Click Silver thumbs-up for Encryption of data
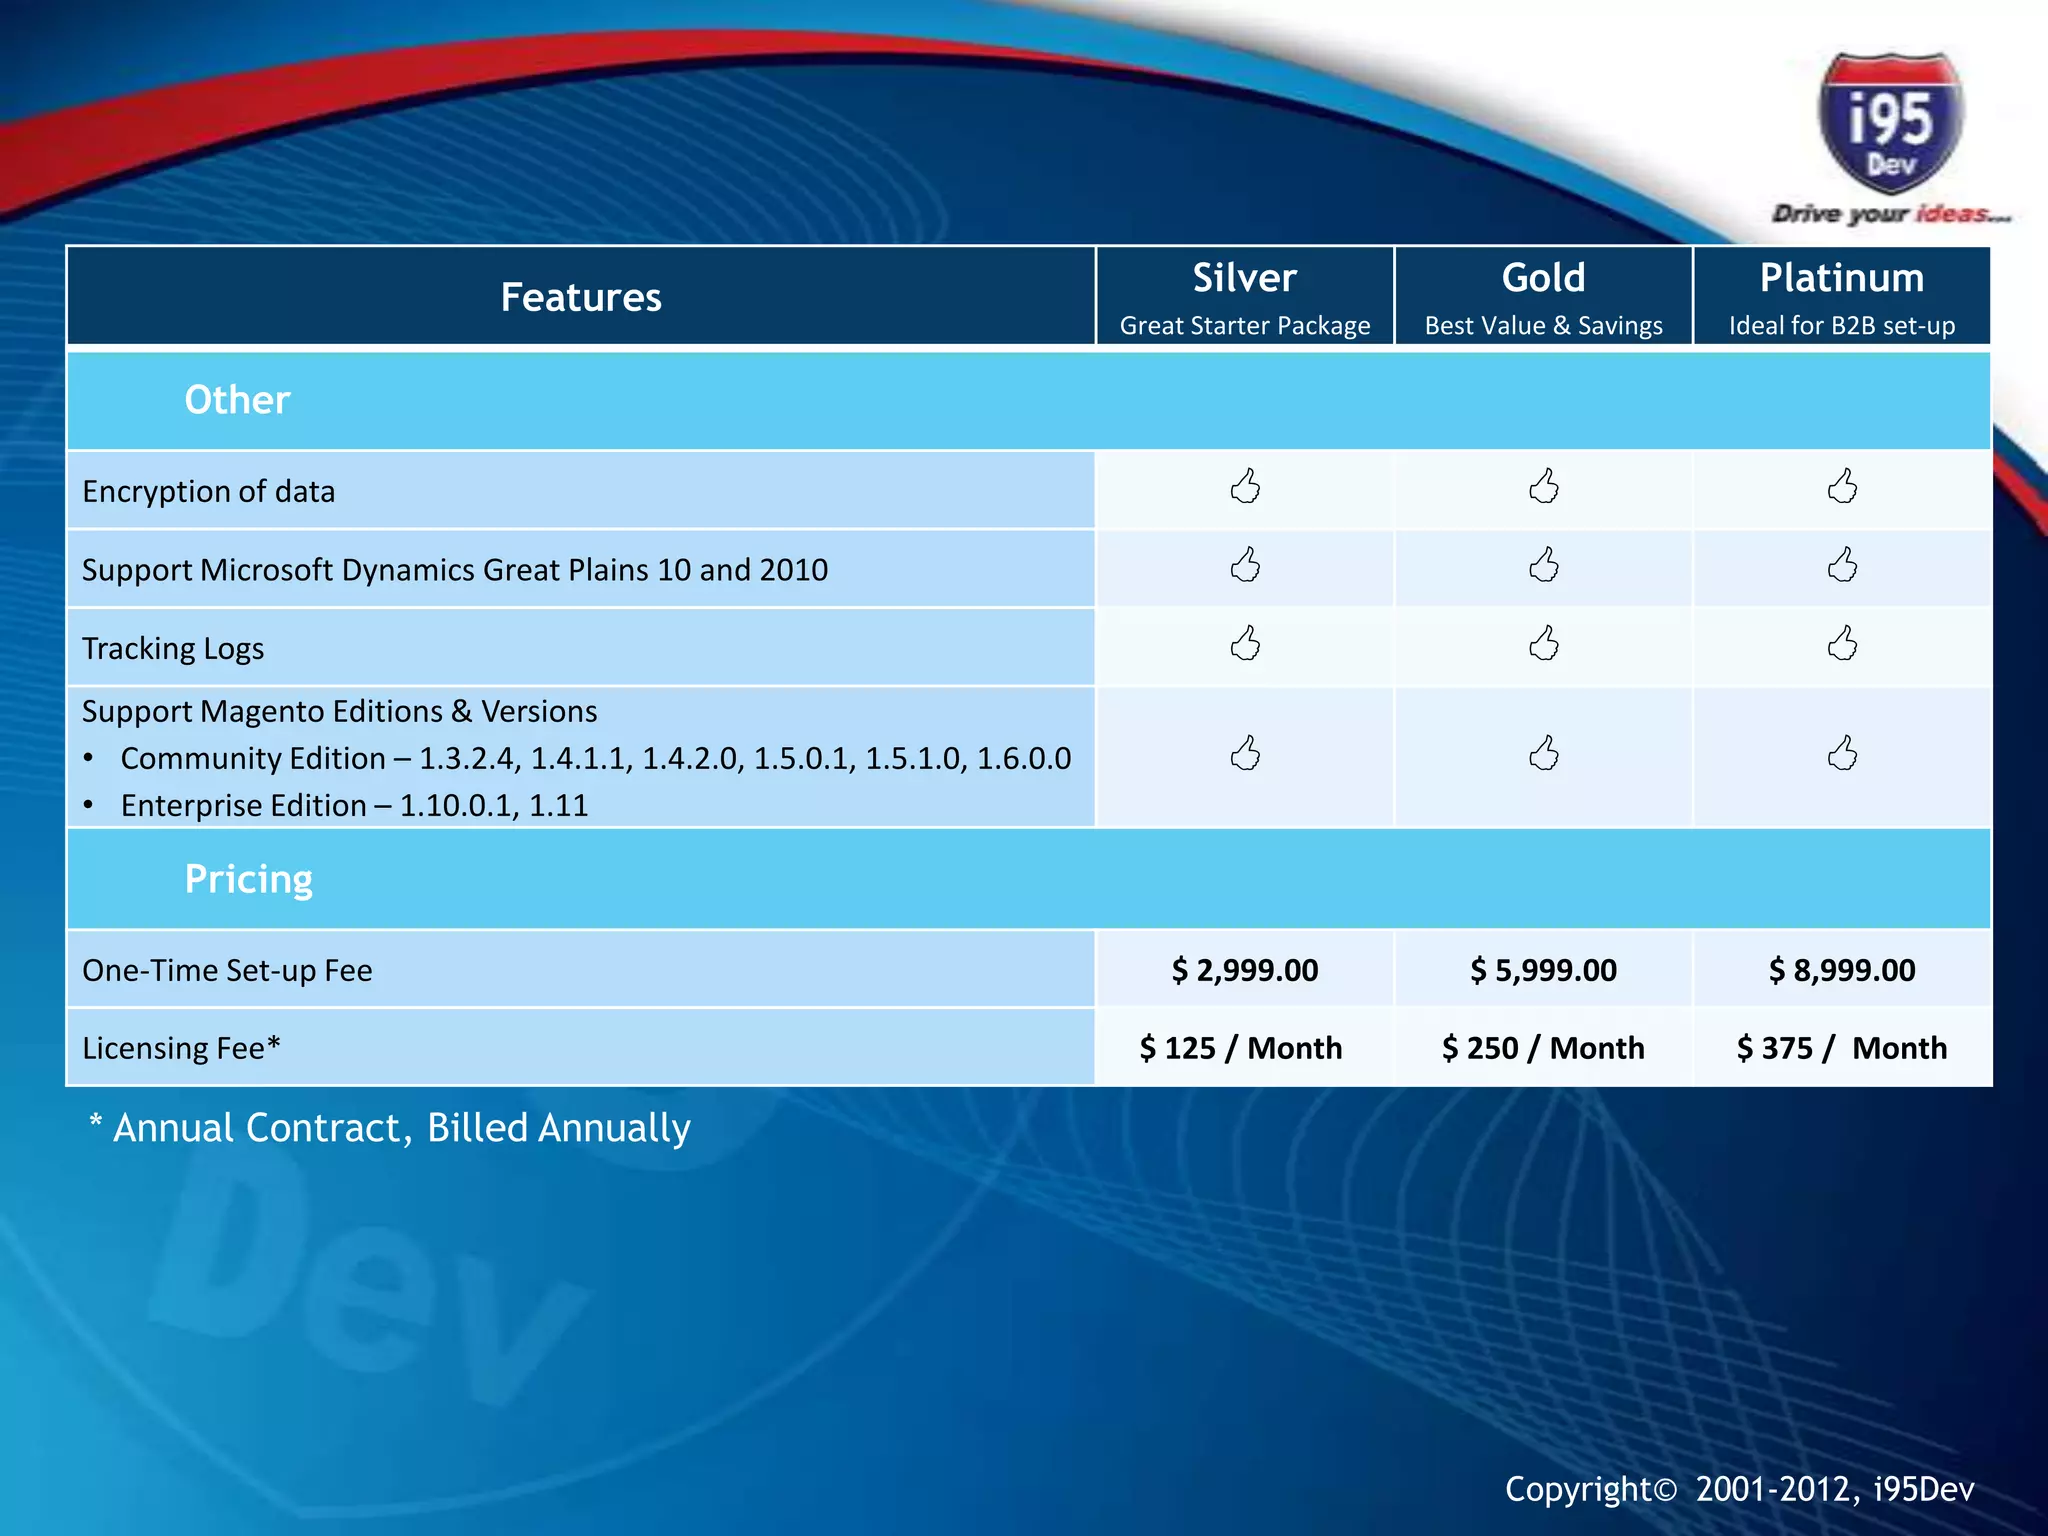 pos(1245,487)
